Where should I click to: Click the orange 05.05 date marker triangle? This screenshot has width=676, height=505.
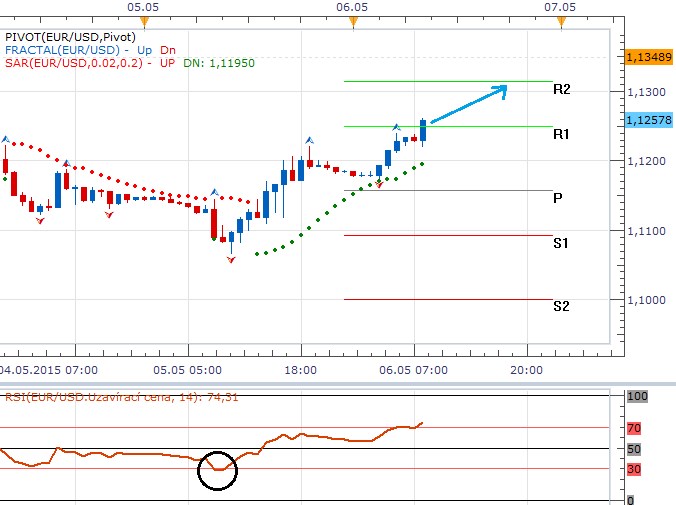click(x=144, y=20)
